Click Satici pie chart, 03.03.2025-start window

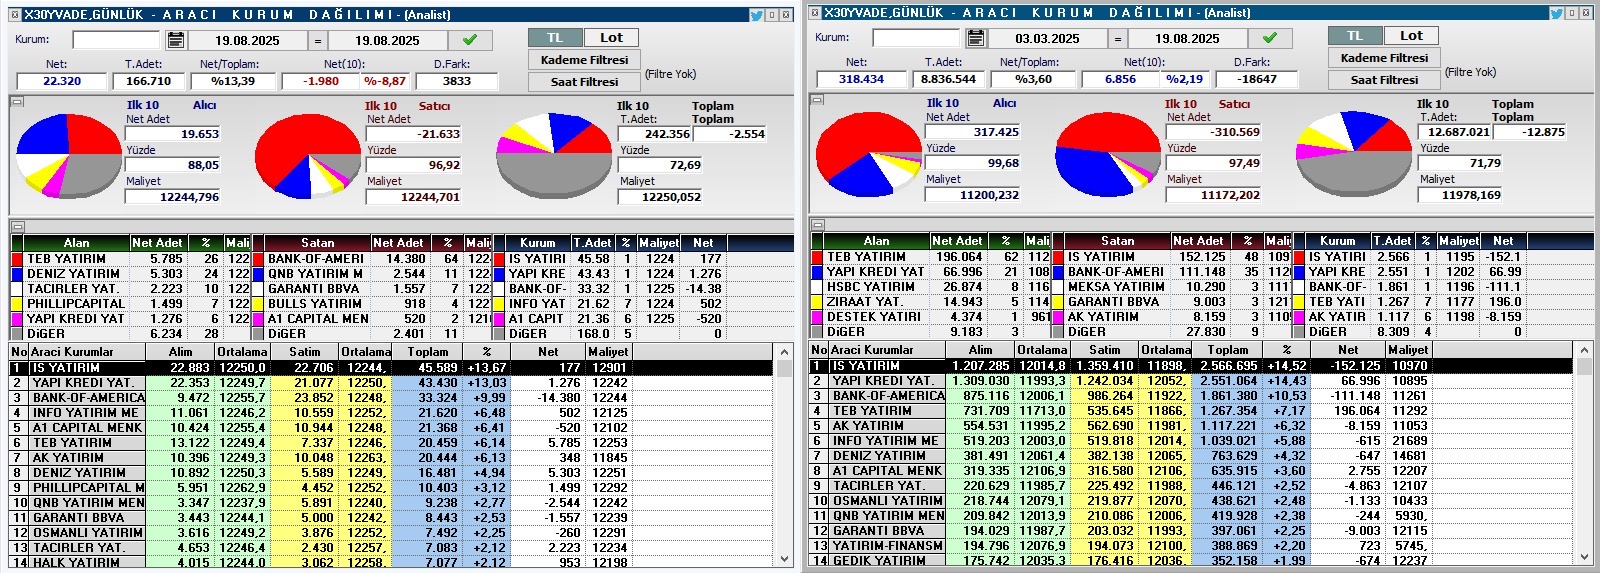(1108, 154)
